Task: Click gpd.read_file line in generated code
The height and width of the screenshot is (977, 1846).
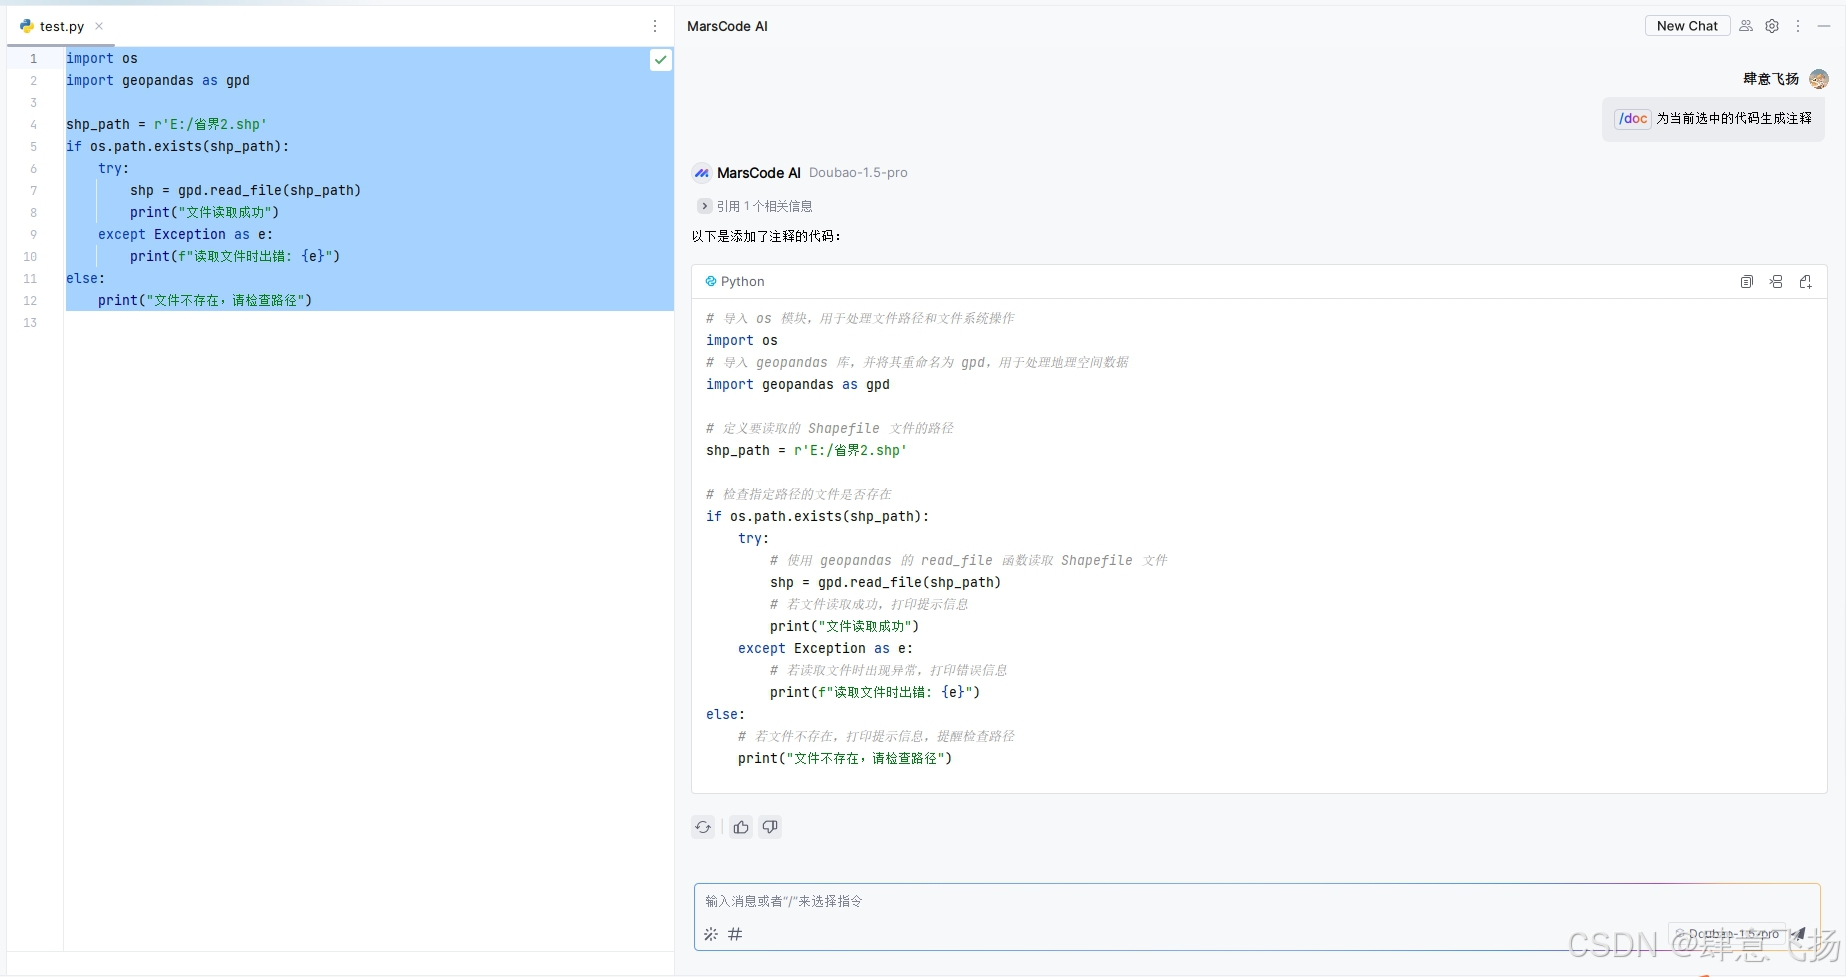Action: [x=885, y=583]
